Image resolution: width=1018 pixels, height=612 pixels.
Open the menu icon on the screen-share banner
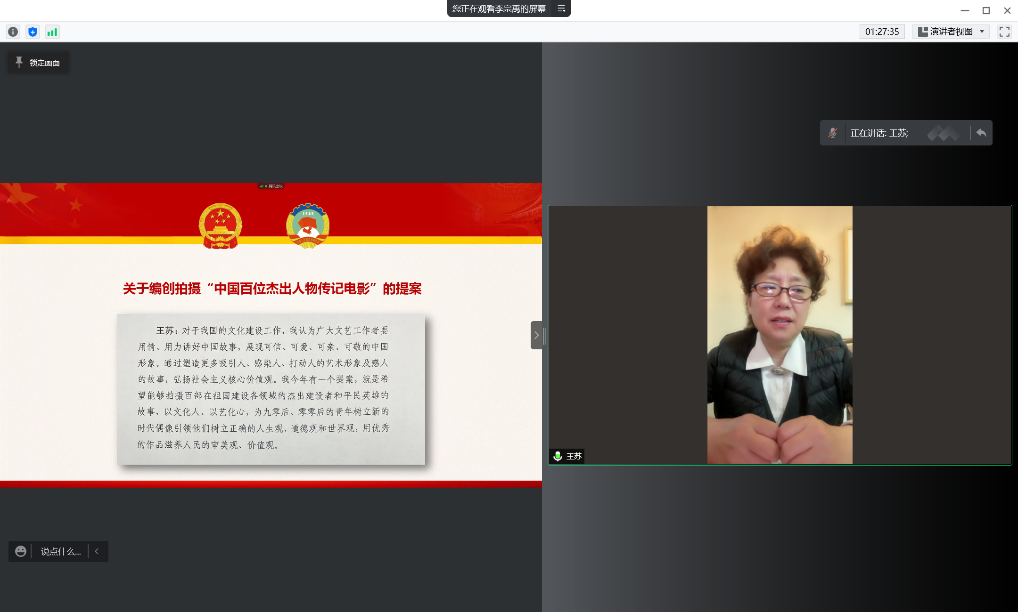(561, 8)
